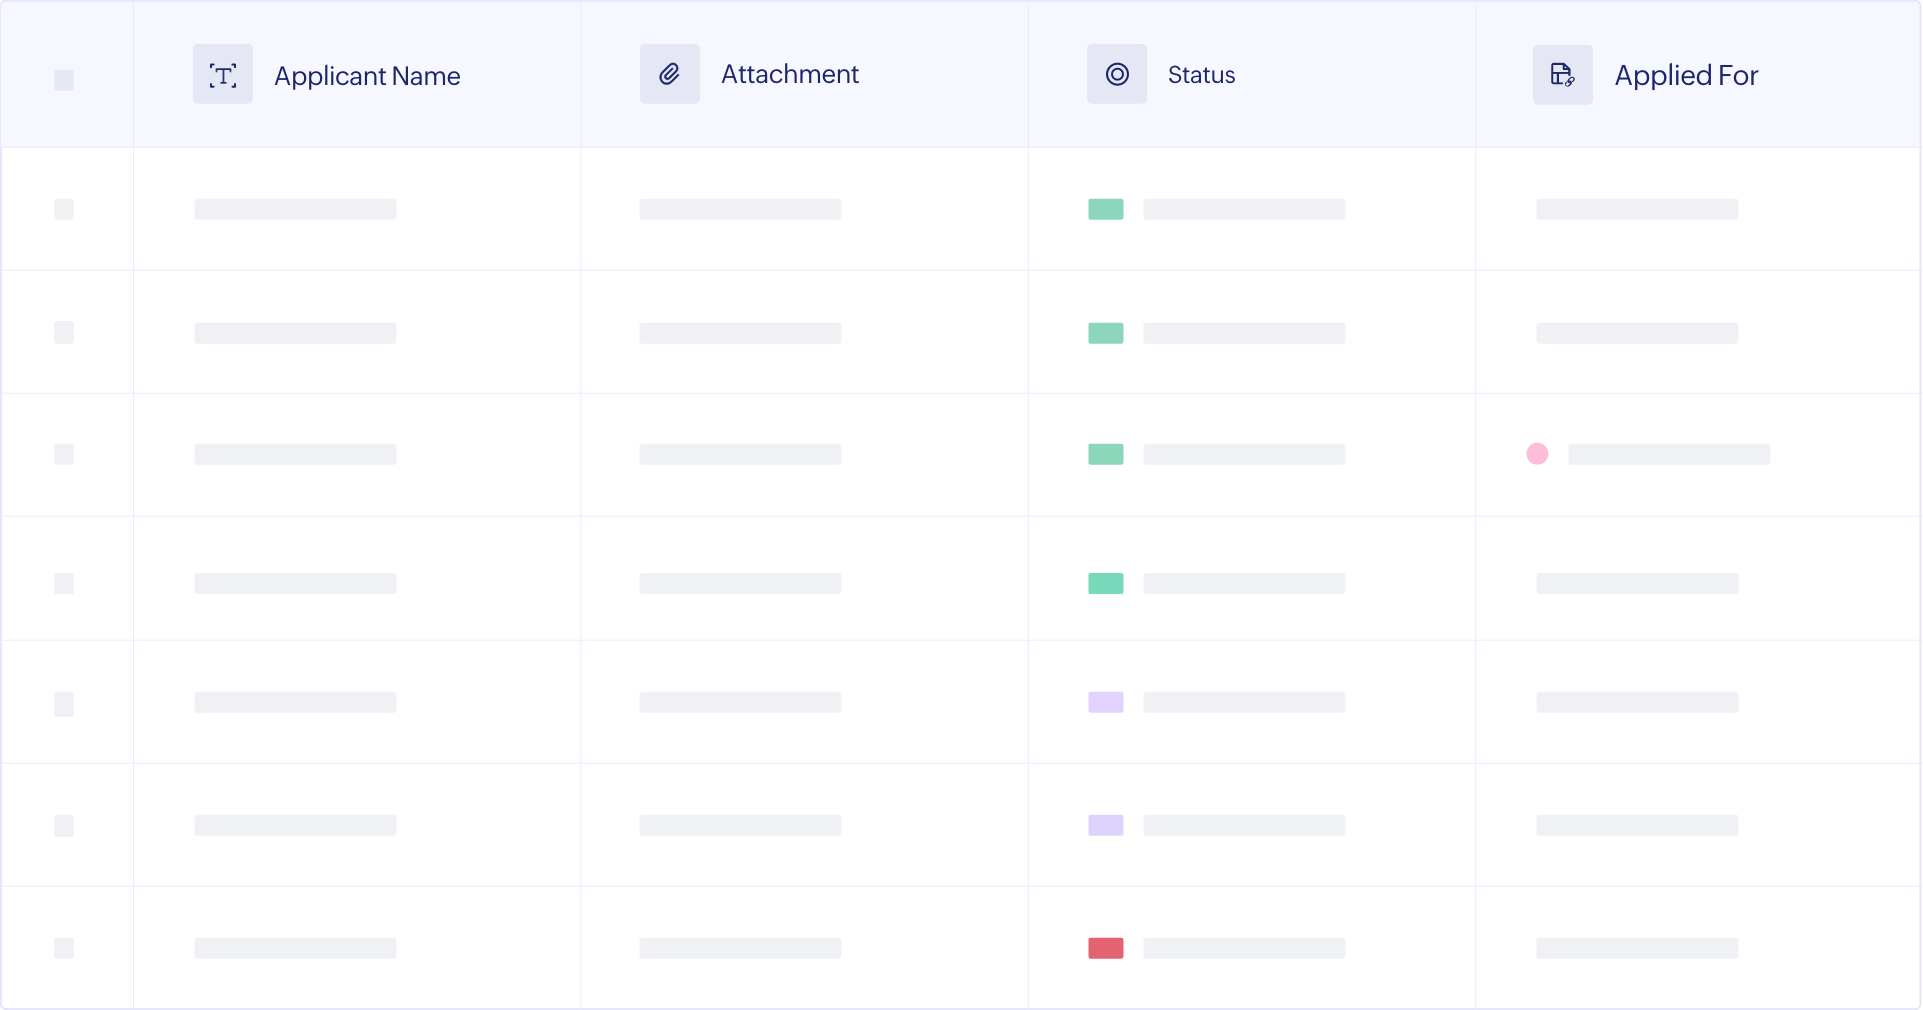The image size is (1923, 1010).
Task: Click the Status column target icon
Action: coord(1116,74)
